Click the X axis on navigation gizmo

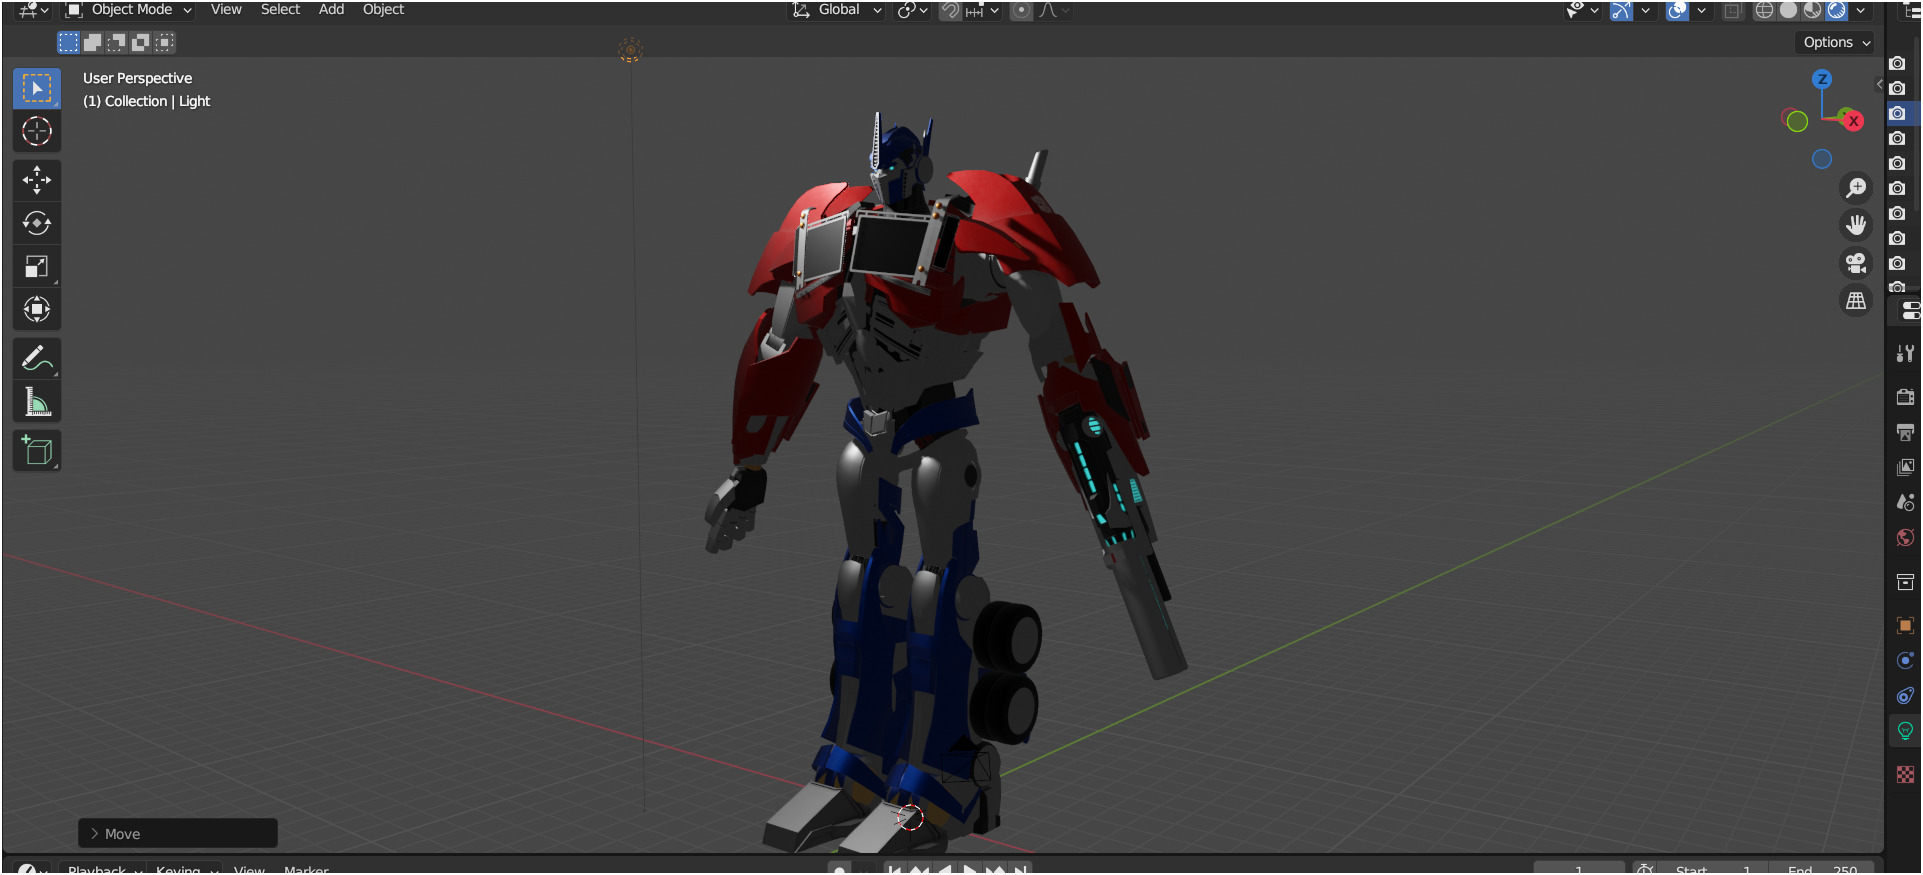(1854, 121)
